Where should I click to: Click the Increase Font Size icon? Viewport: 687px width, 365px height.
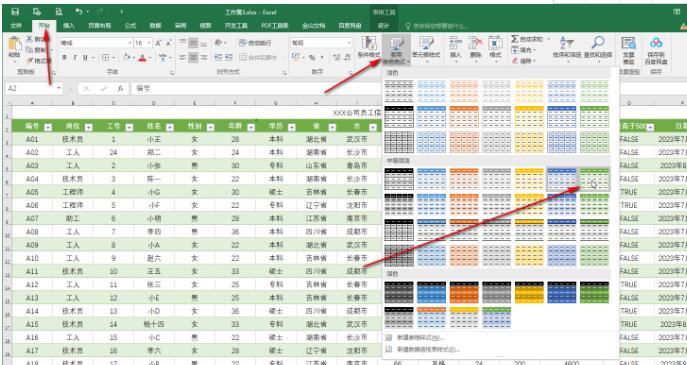click(x=158, y=43)
